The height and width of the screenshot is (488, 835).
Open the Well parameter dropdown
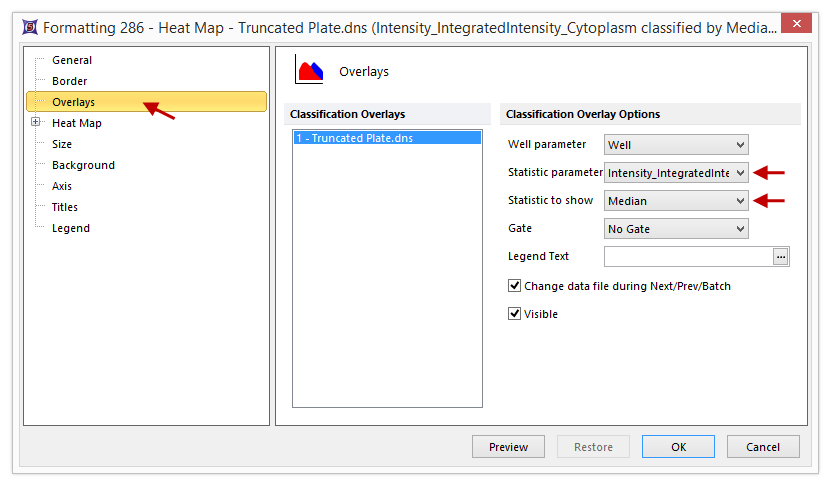677,145
